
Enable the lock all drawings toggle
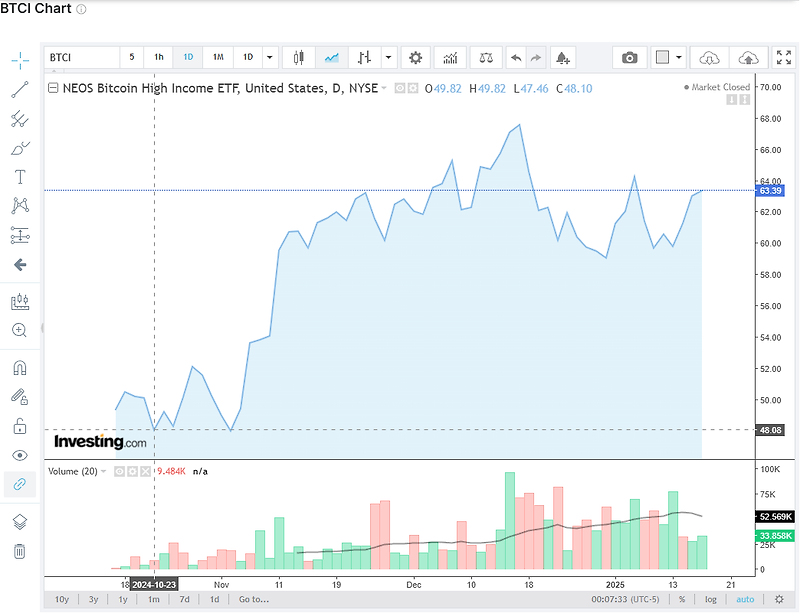click(19, 426)
